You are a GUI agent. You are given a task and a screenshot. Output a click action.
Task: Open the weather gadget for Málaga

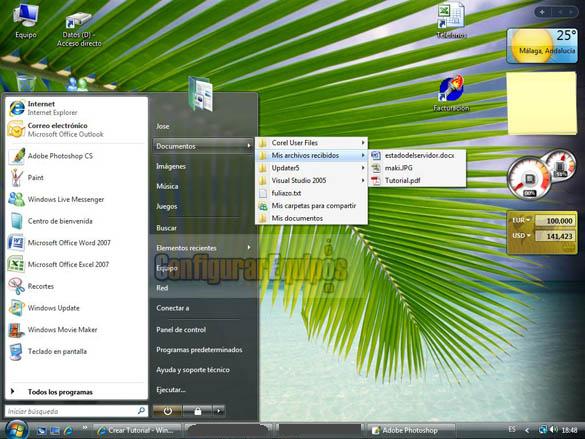click(x=542, y=46)
